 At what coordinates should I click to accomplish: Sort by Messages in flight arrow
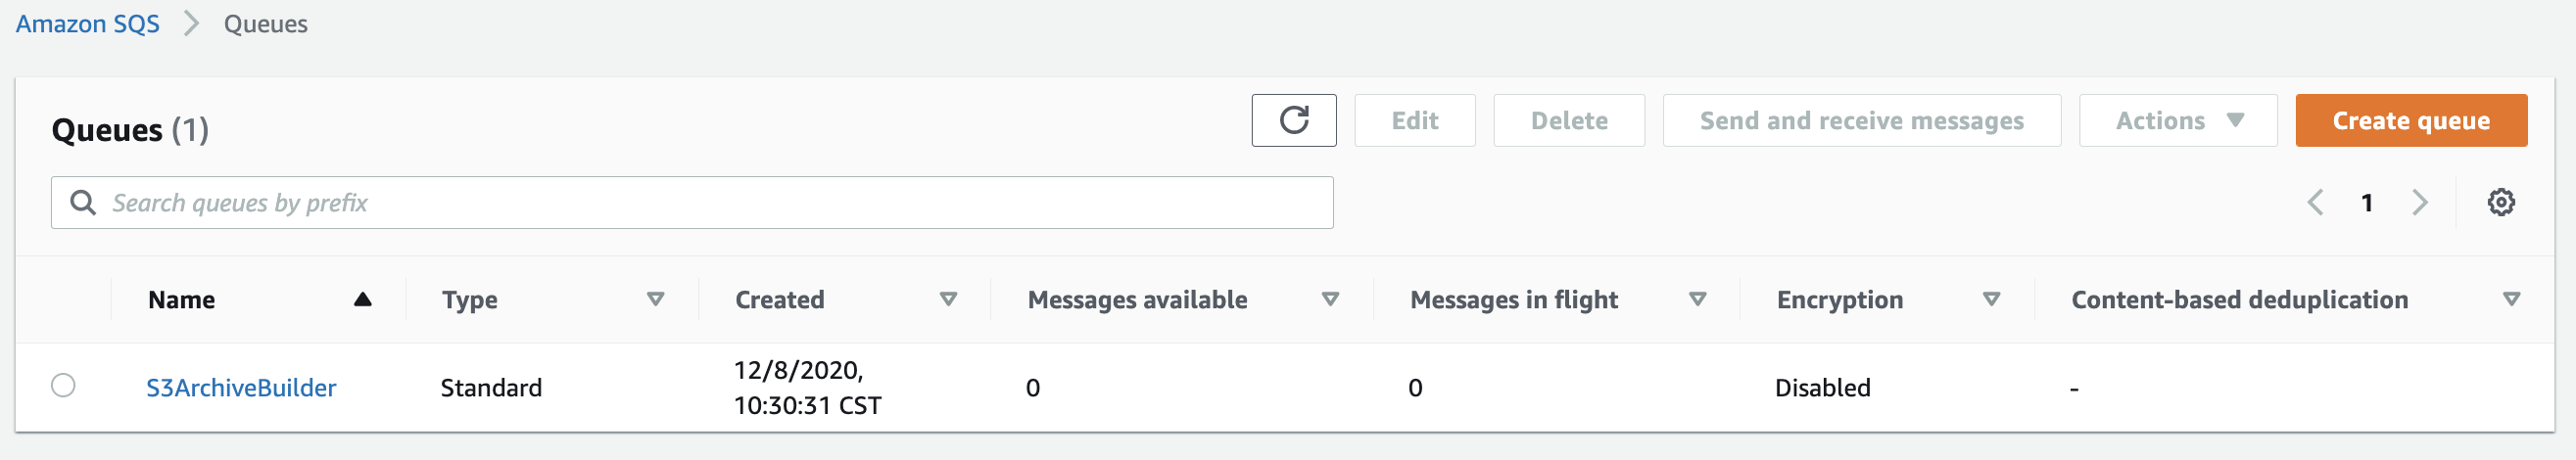click(x=1697, y=299)
